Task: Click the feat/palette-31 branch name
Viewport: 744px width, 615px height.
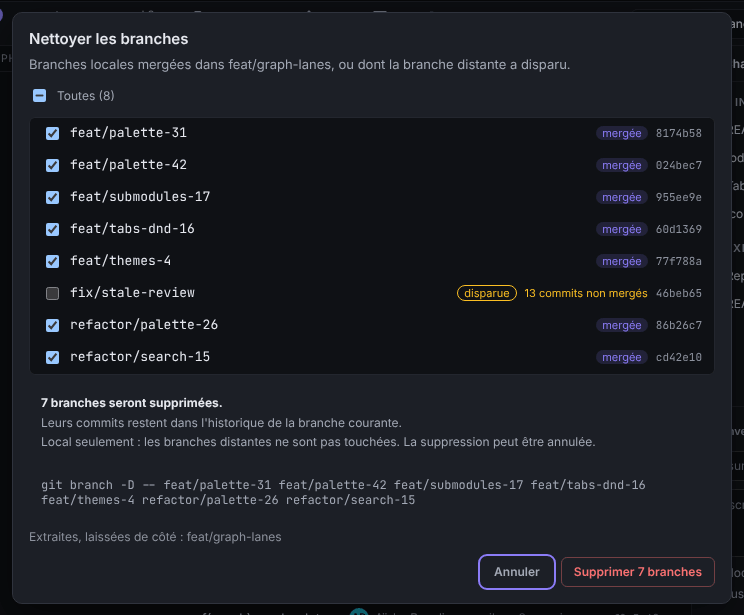Action: (129, 133)
